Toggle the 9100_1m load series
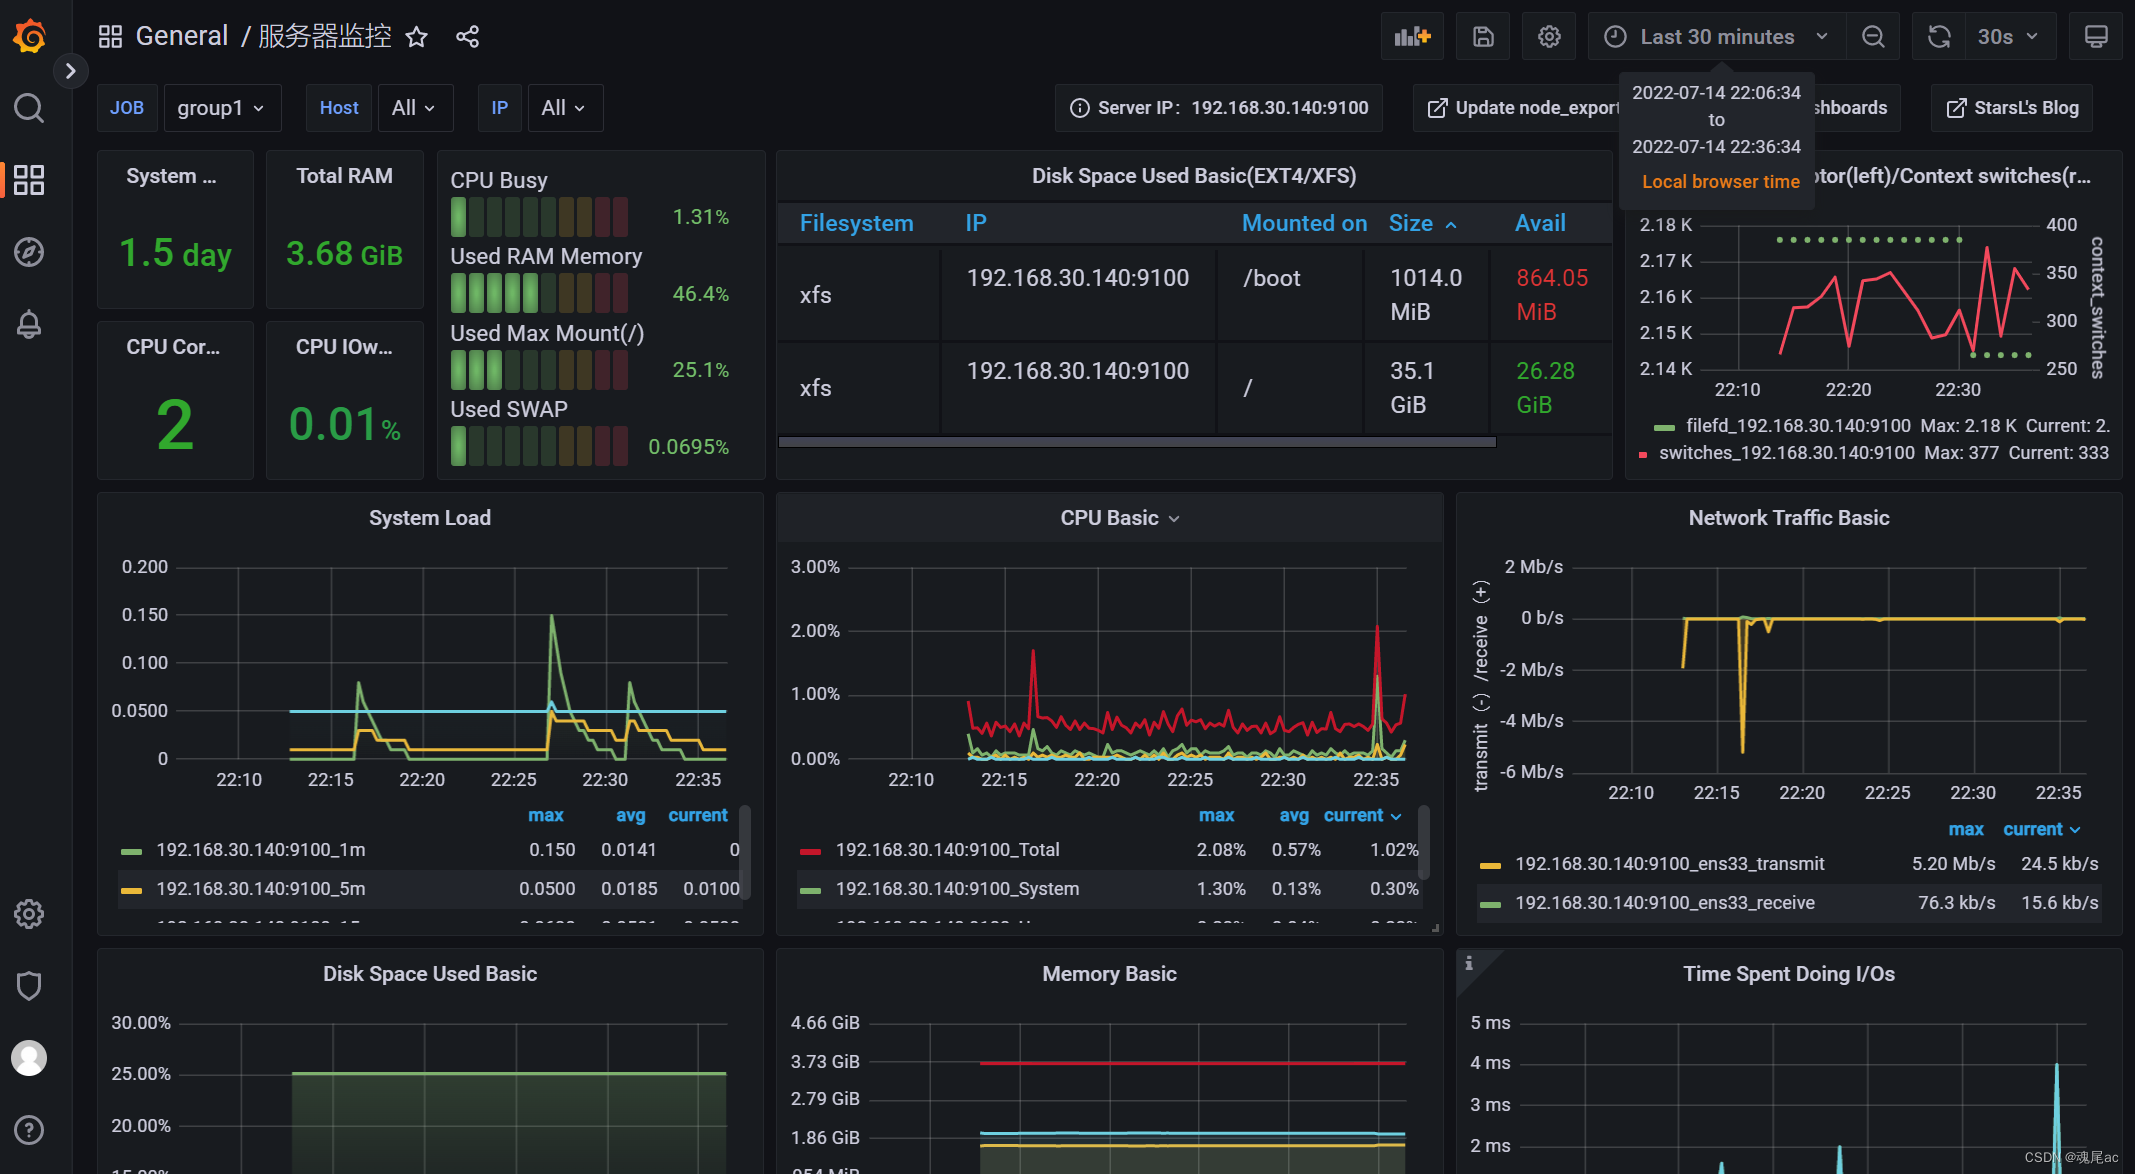Image resolution: width=2135 pixels, height=1174 pixels. coord(261,850)
